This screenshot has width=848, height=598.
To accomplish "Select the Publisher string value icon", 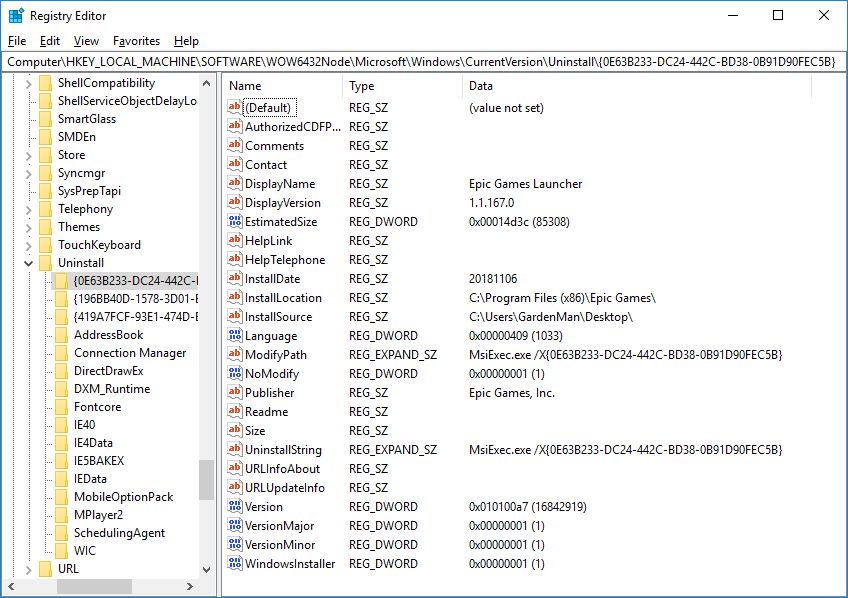I will pyautogui.click(x=235, y=392).
